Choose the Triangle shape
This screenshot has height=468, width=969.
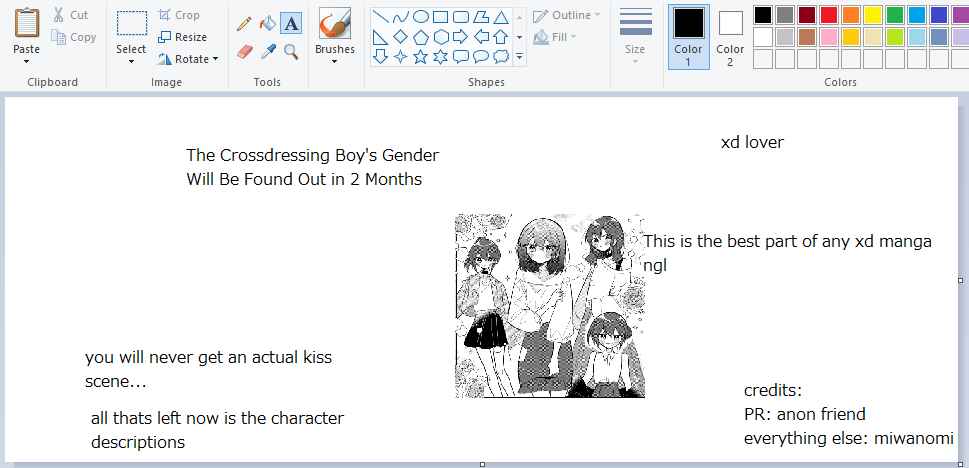pyautogui.click(x=501, y=17)
